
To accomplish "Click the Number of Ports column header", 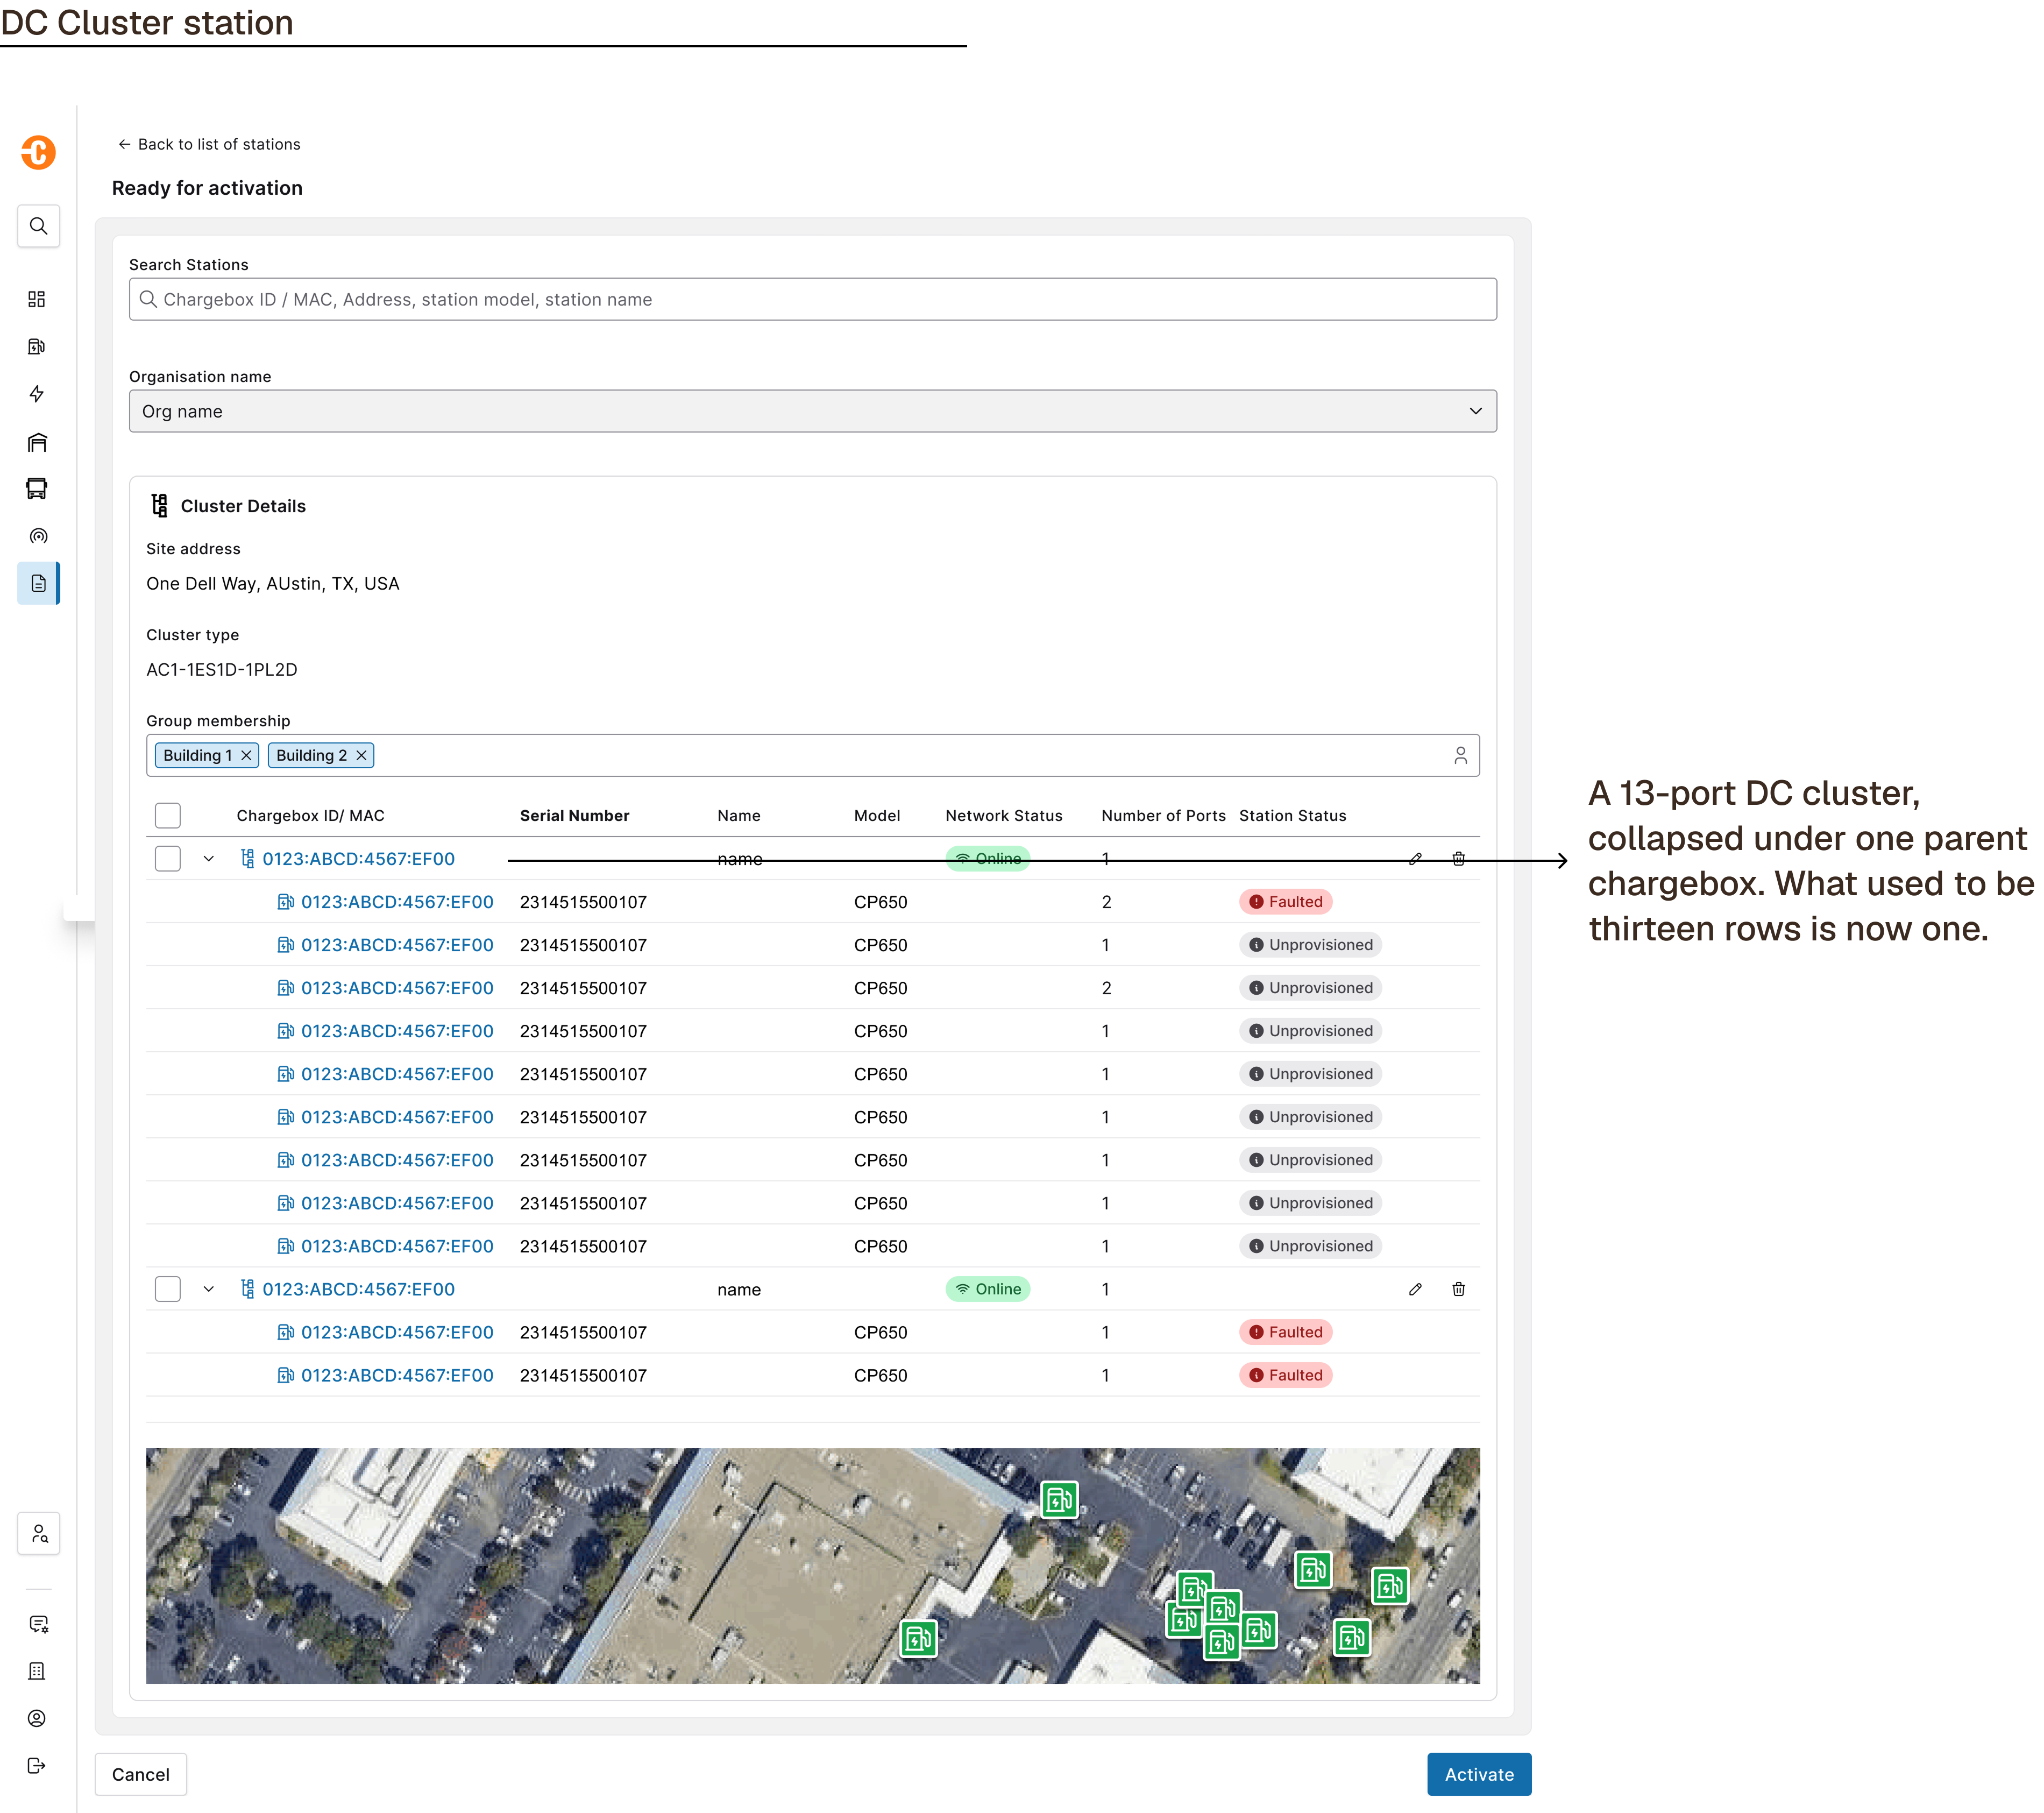I will (x=1163, y=816).
